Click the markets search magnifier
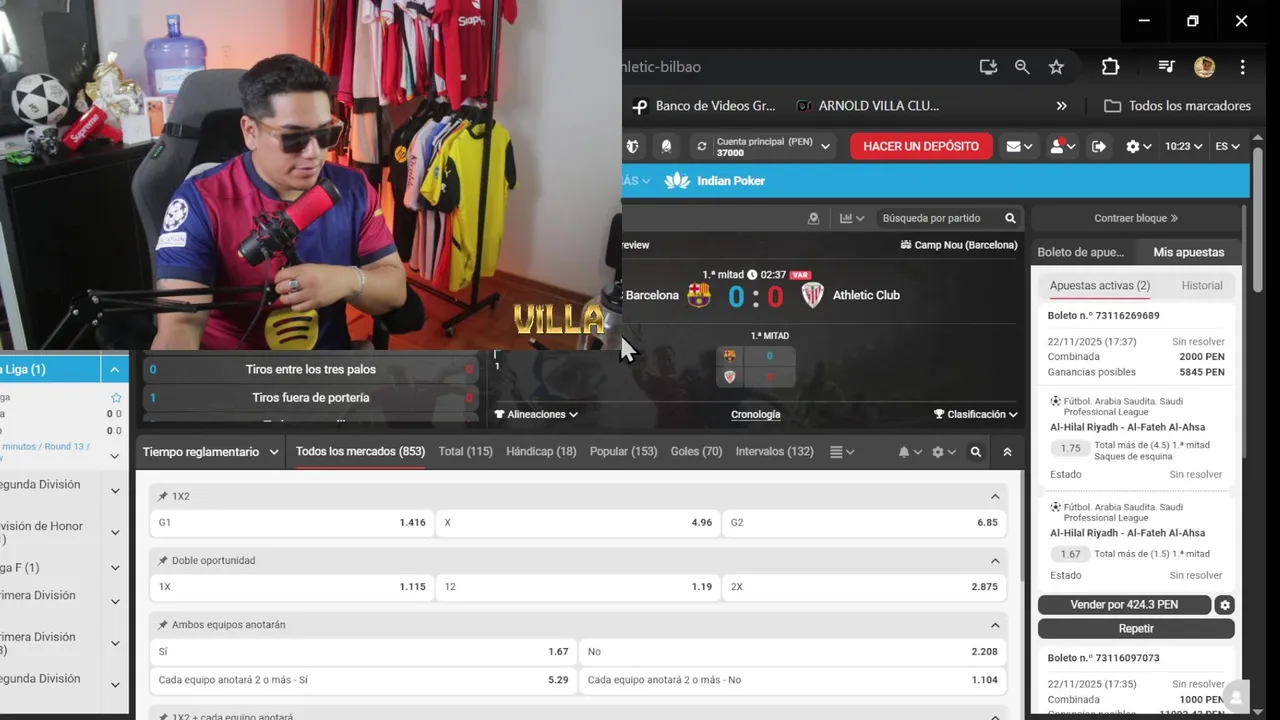Viewport: 1280px width, 720px height. [976, 452]
